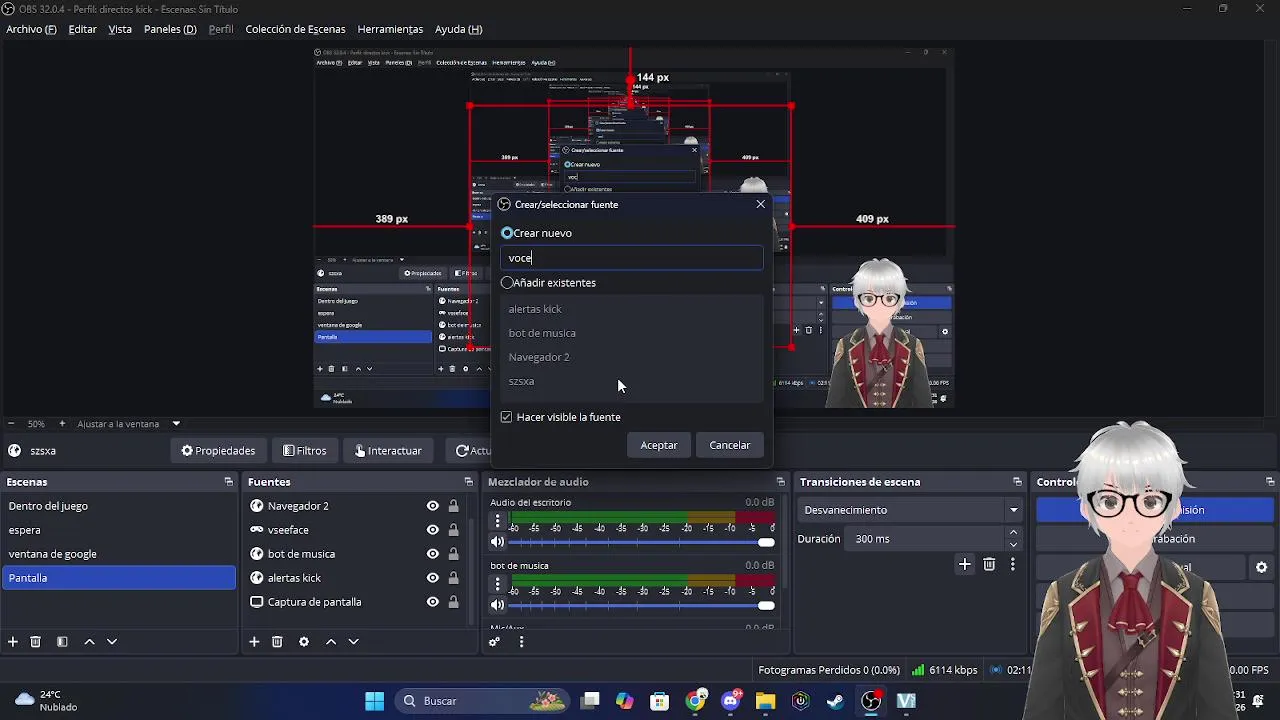
Task: Move source up in Fuentes toolbar
Action: point(331,642)
